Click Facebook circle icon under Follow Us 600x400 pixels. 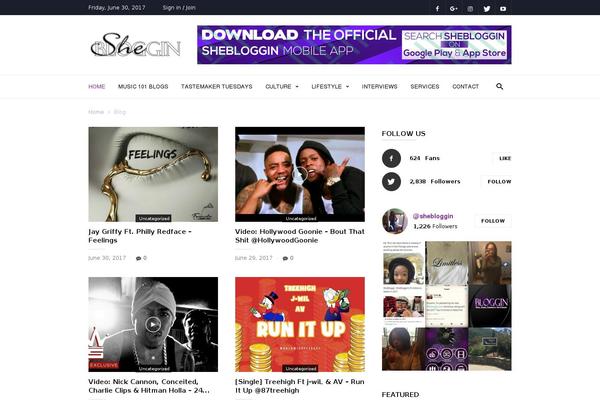point(391,158)
